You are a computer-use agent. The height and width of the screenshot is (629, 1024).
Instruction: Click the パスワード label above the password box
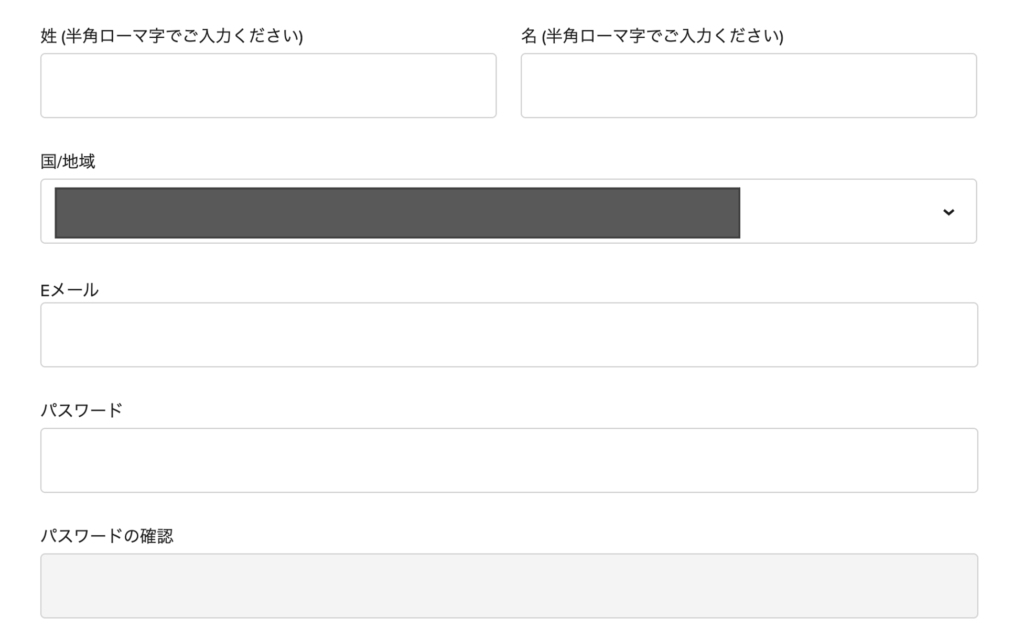[x=81, y=411]
